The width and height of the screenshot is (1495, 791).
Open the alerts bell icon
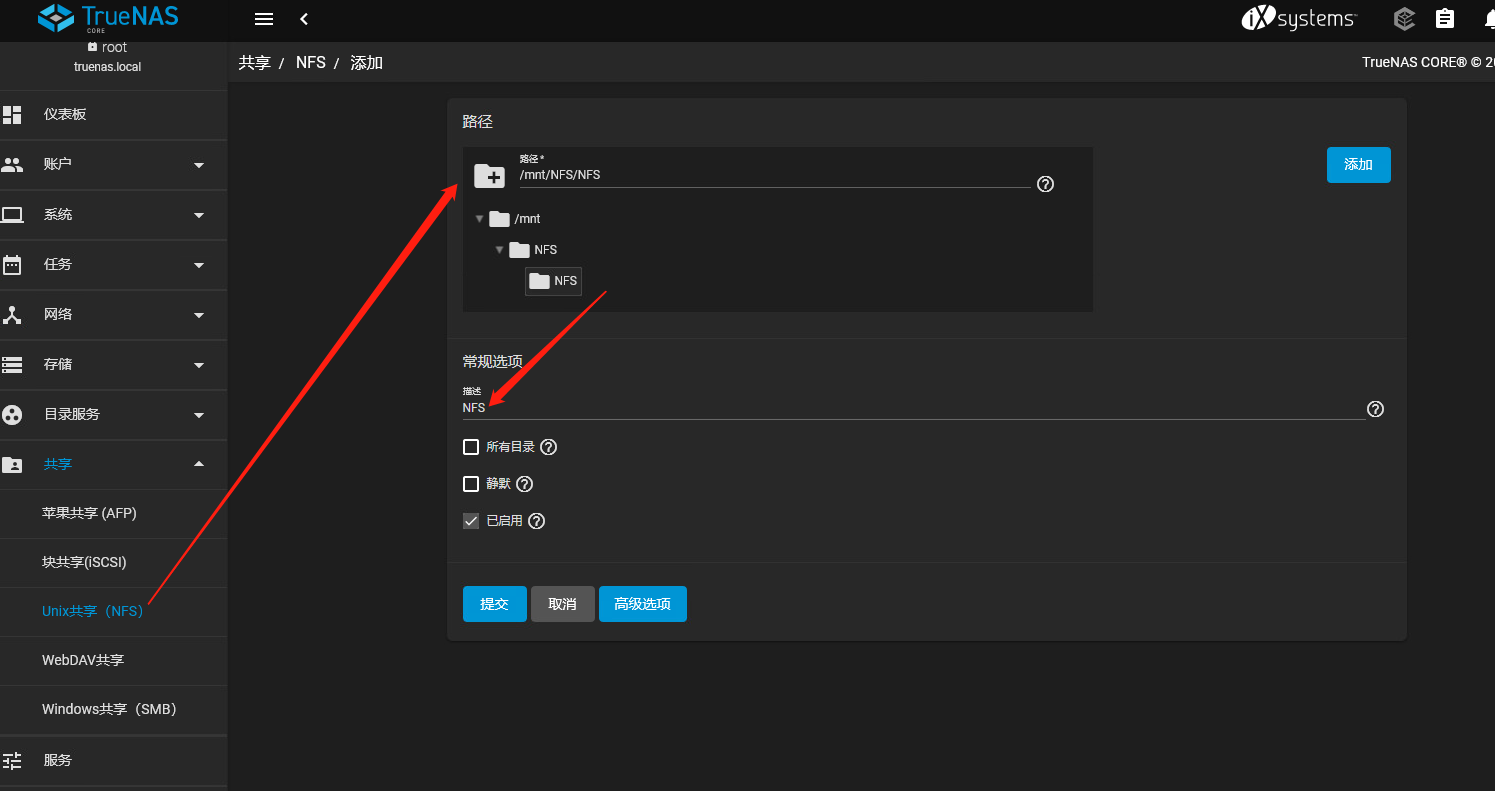coord(1488,18)
